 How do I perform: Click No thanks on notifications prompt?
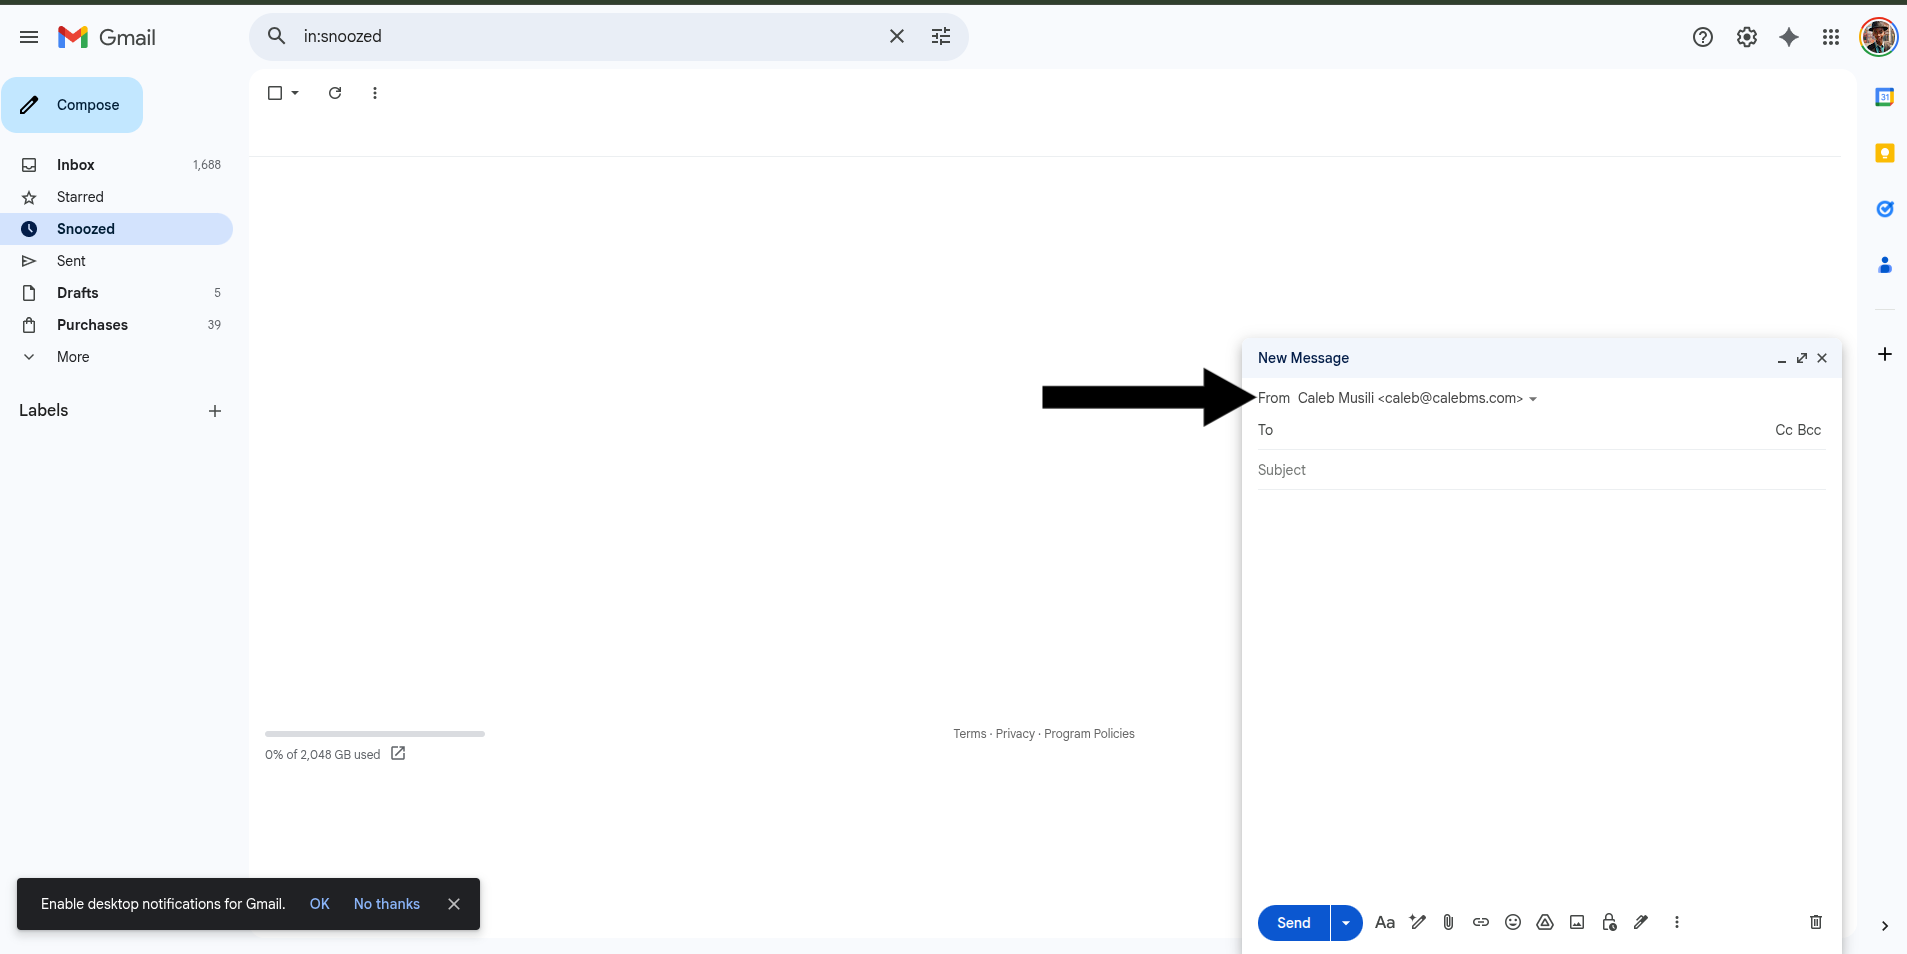point(387,904)
